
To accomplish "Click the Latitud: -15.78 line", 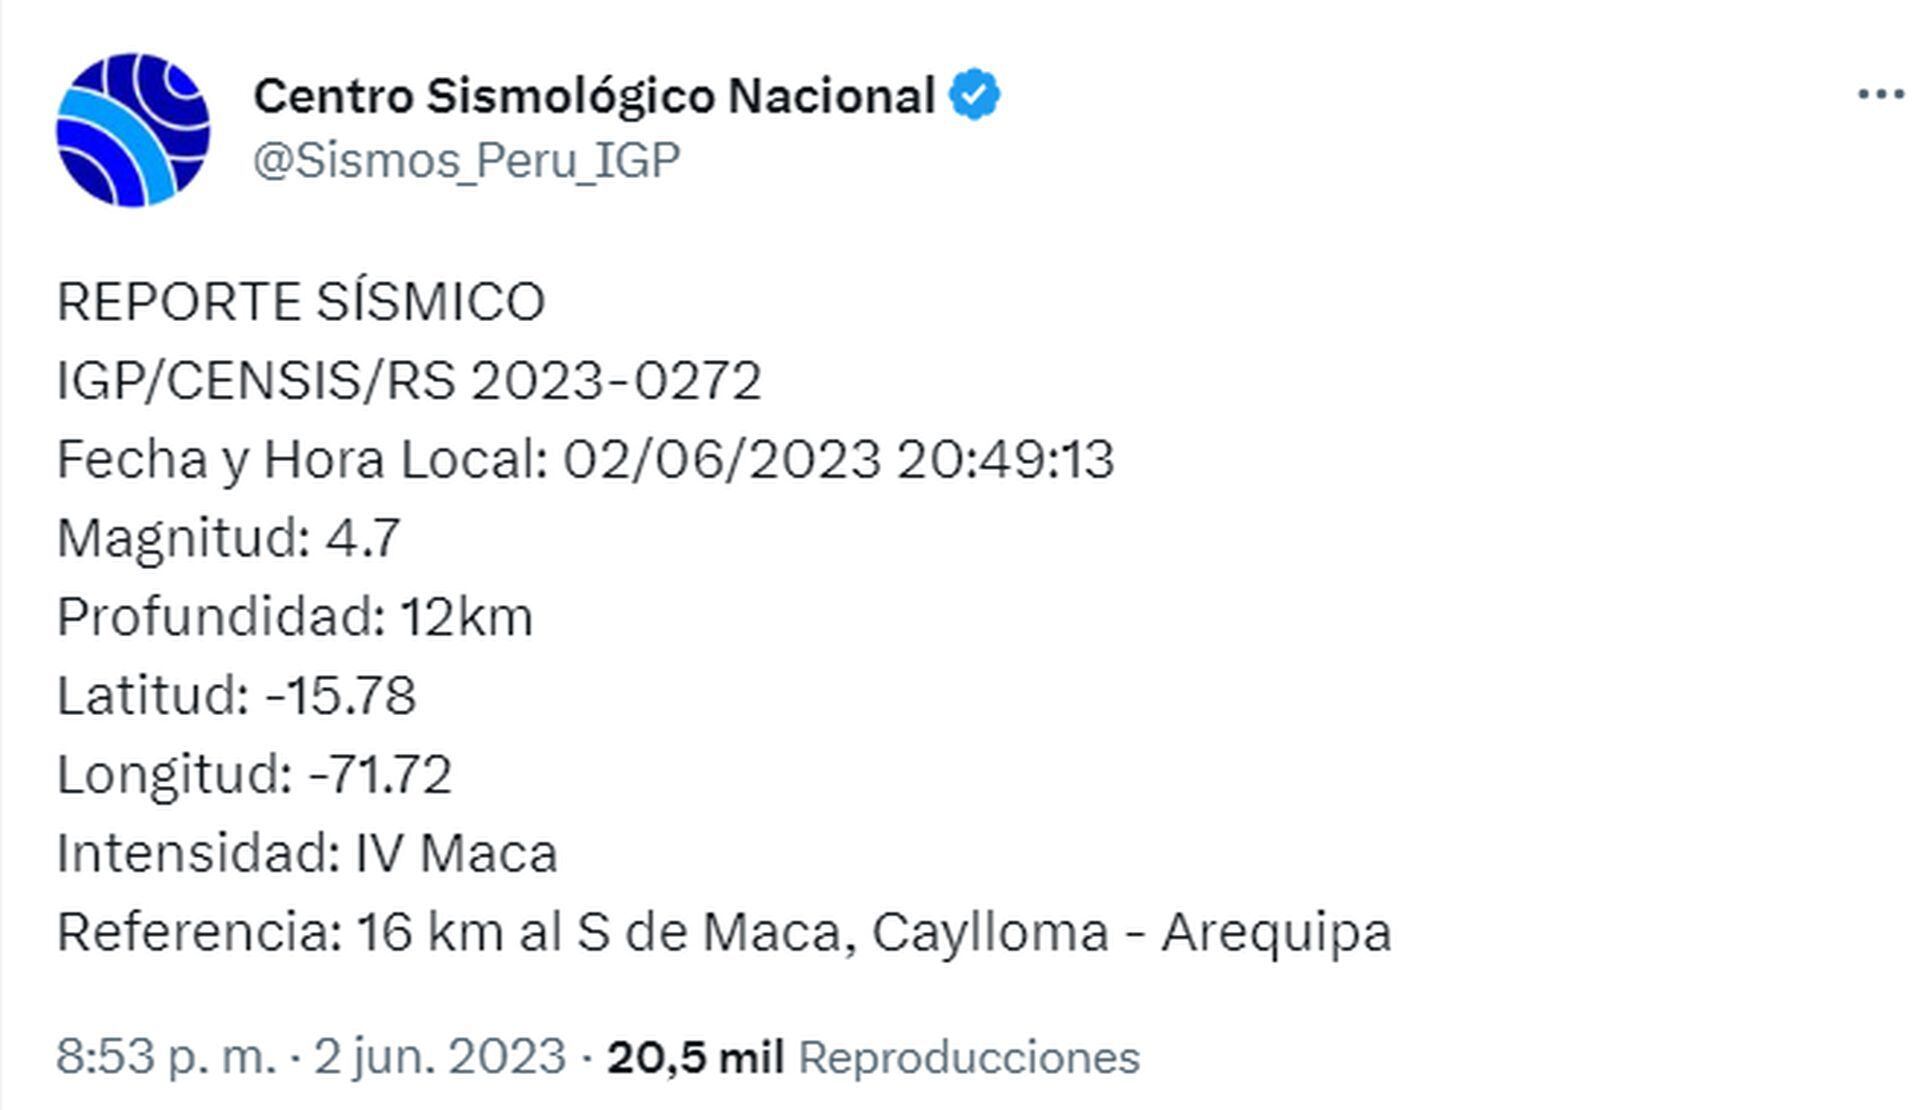I will [x=236, y=696].
